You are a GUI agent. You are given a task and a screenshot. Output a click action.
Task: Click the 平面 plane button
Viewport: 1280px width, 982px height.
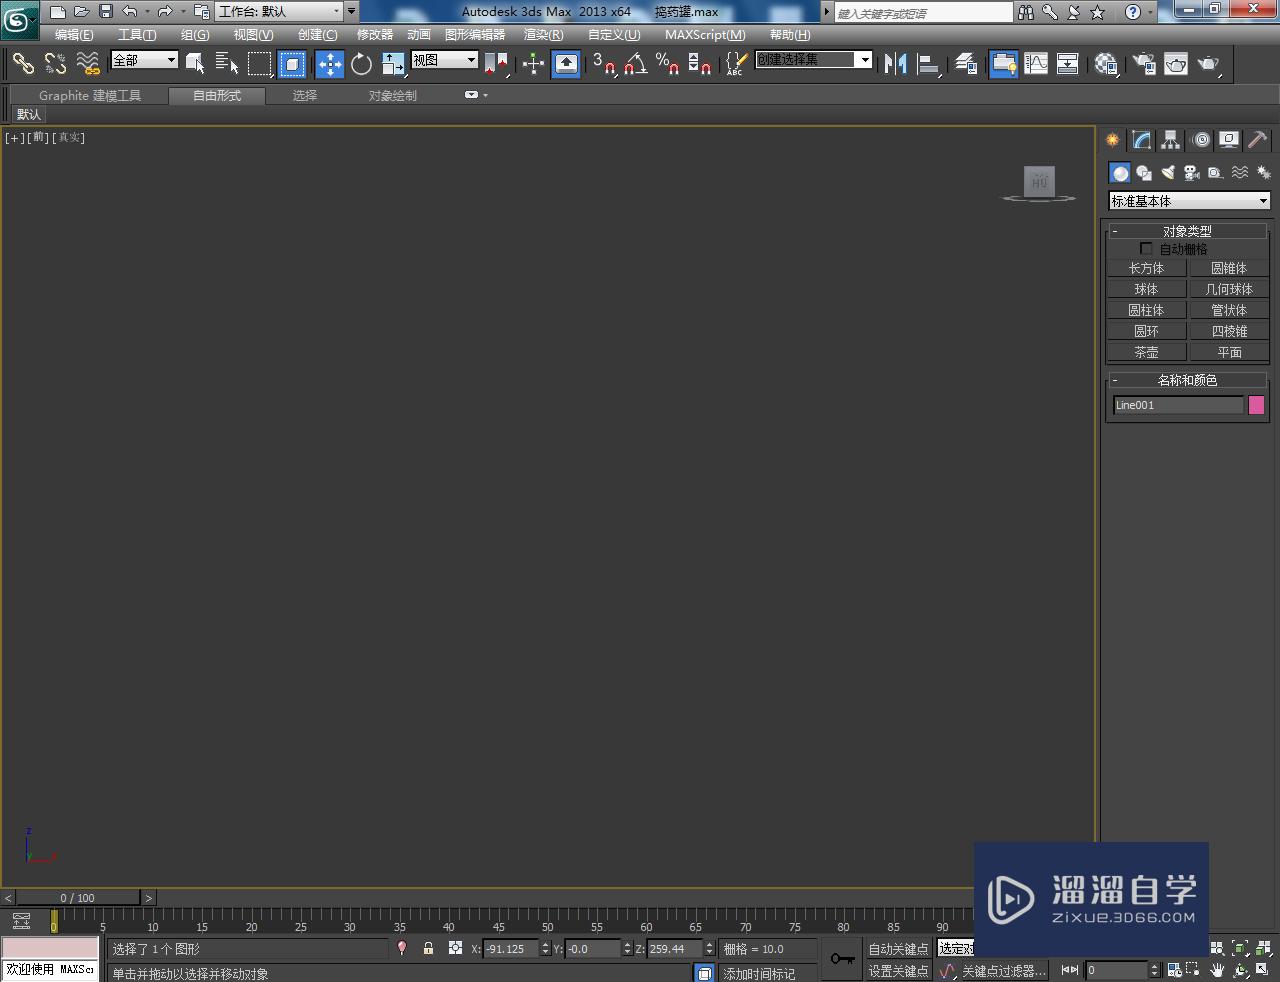[x=1229, y=352]
